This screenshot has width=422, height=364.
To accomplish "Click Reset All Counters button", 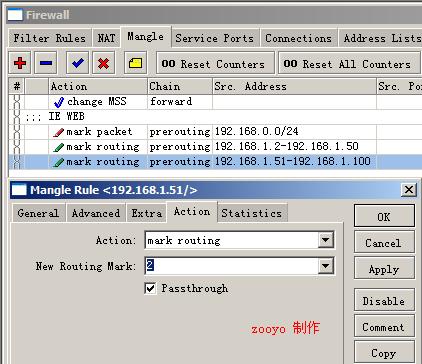I will (349, 63).
